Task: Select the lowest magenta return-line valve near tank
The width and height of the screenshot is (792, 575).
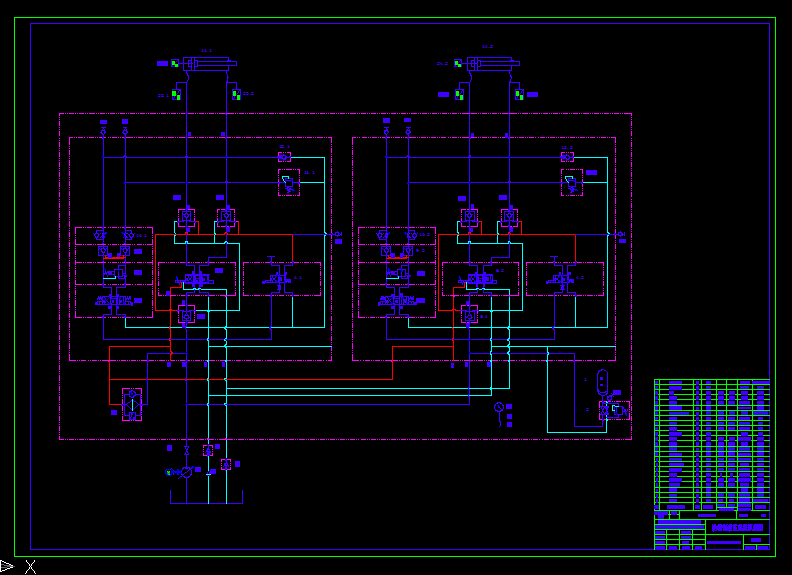Action: pos(226,464)
